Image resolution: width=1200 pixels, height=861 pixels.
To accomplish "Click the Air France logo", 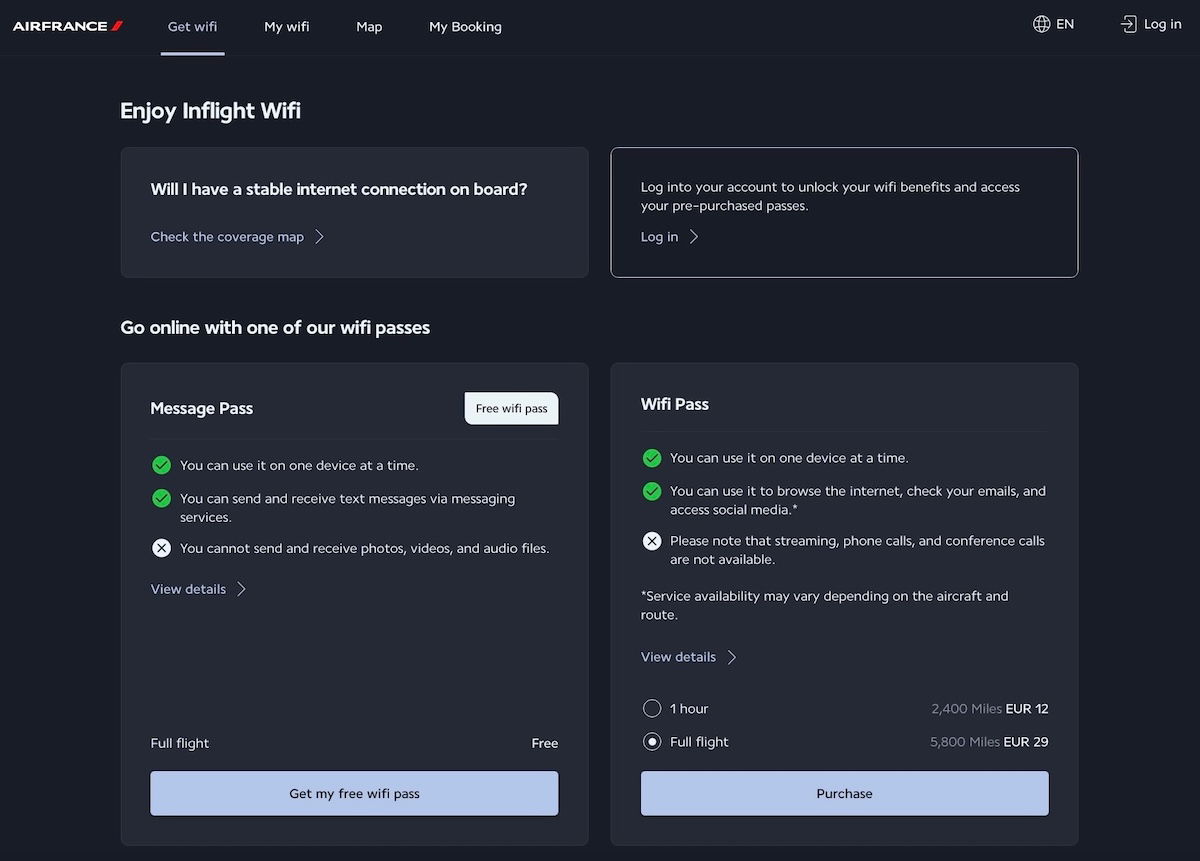I will coord(68,26).
